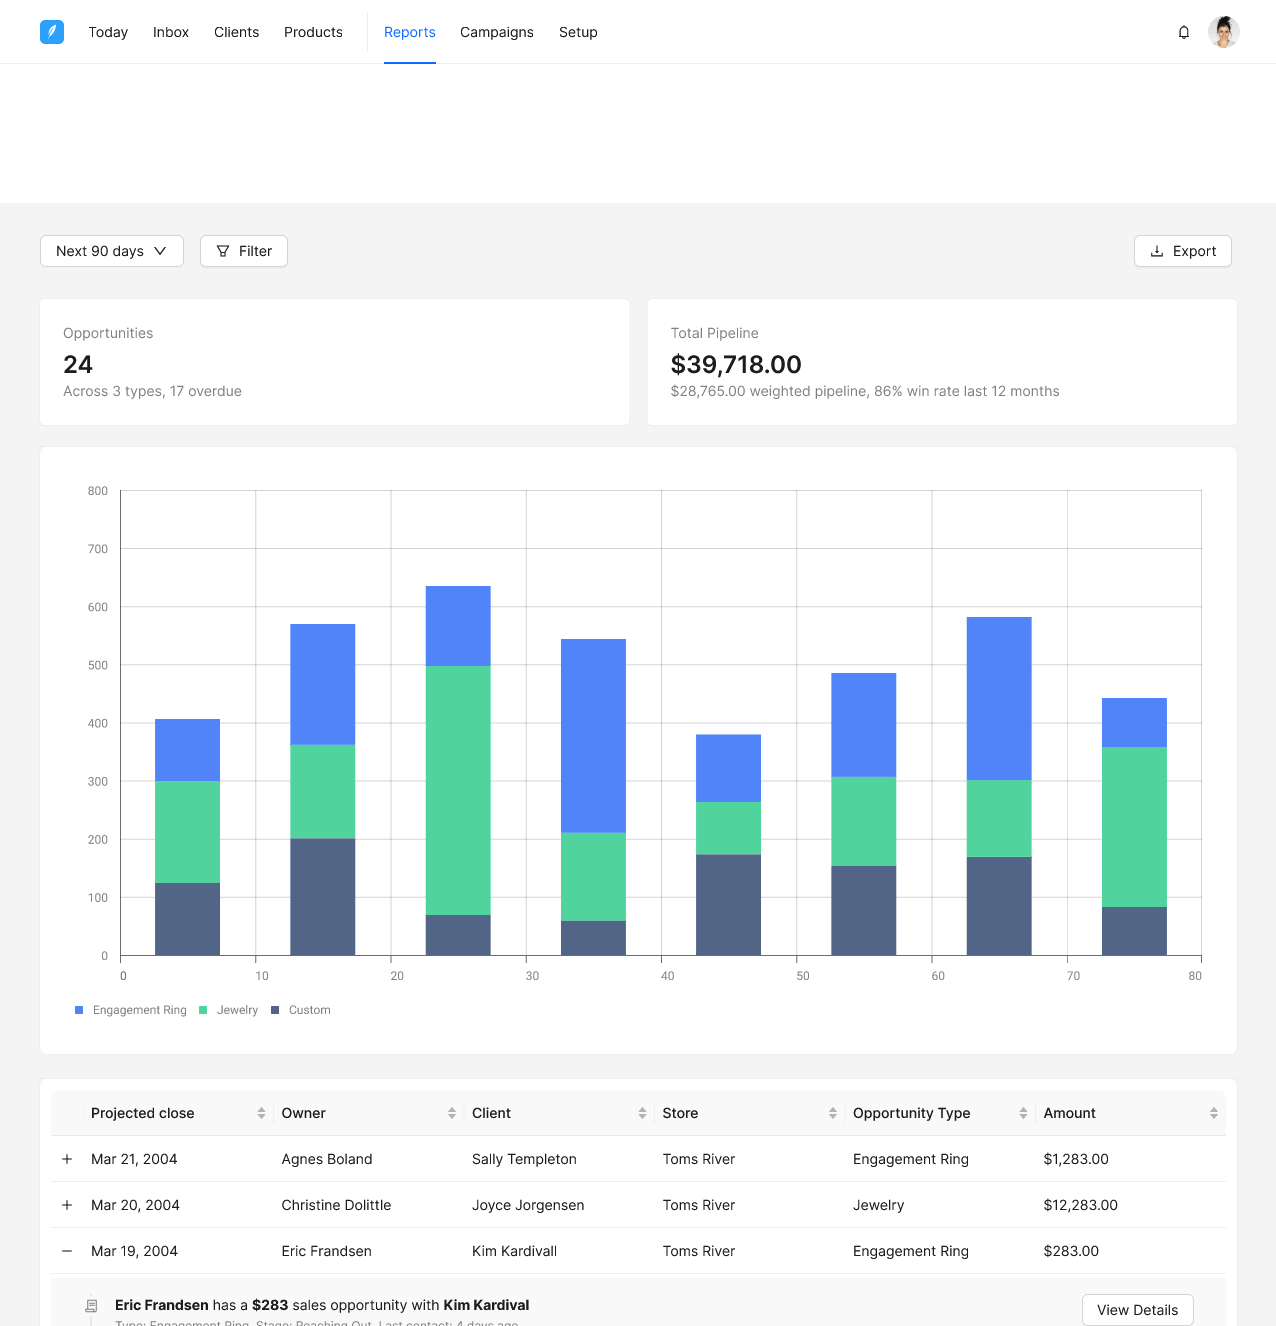1276x1326 pixels.
Task: Expand the Mar 20, 2004 row
Action: pyautogui.click(x=67, y=1205)
